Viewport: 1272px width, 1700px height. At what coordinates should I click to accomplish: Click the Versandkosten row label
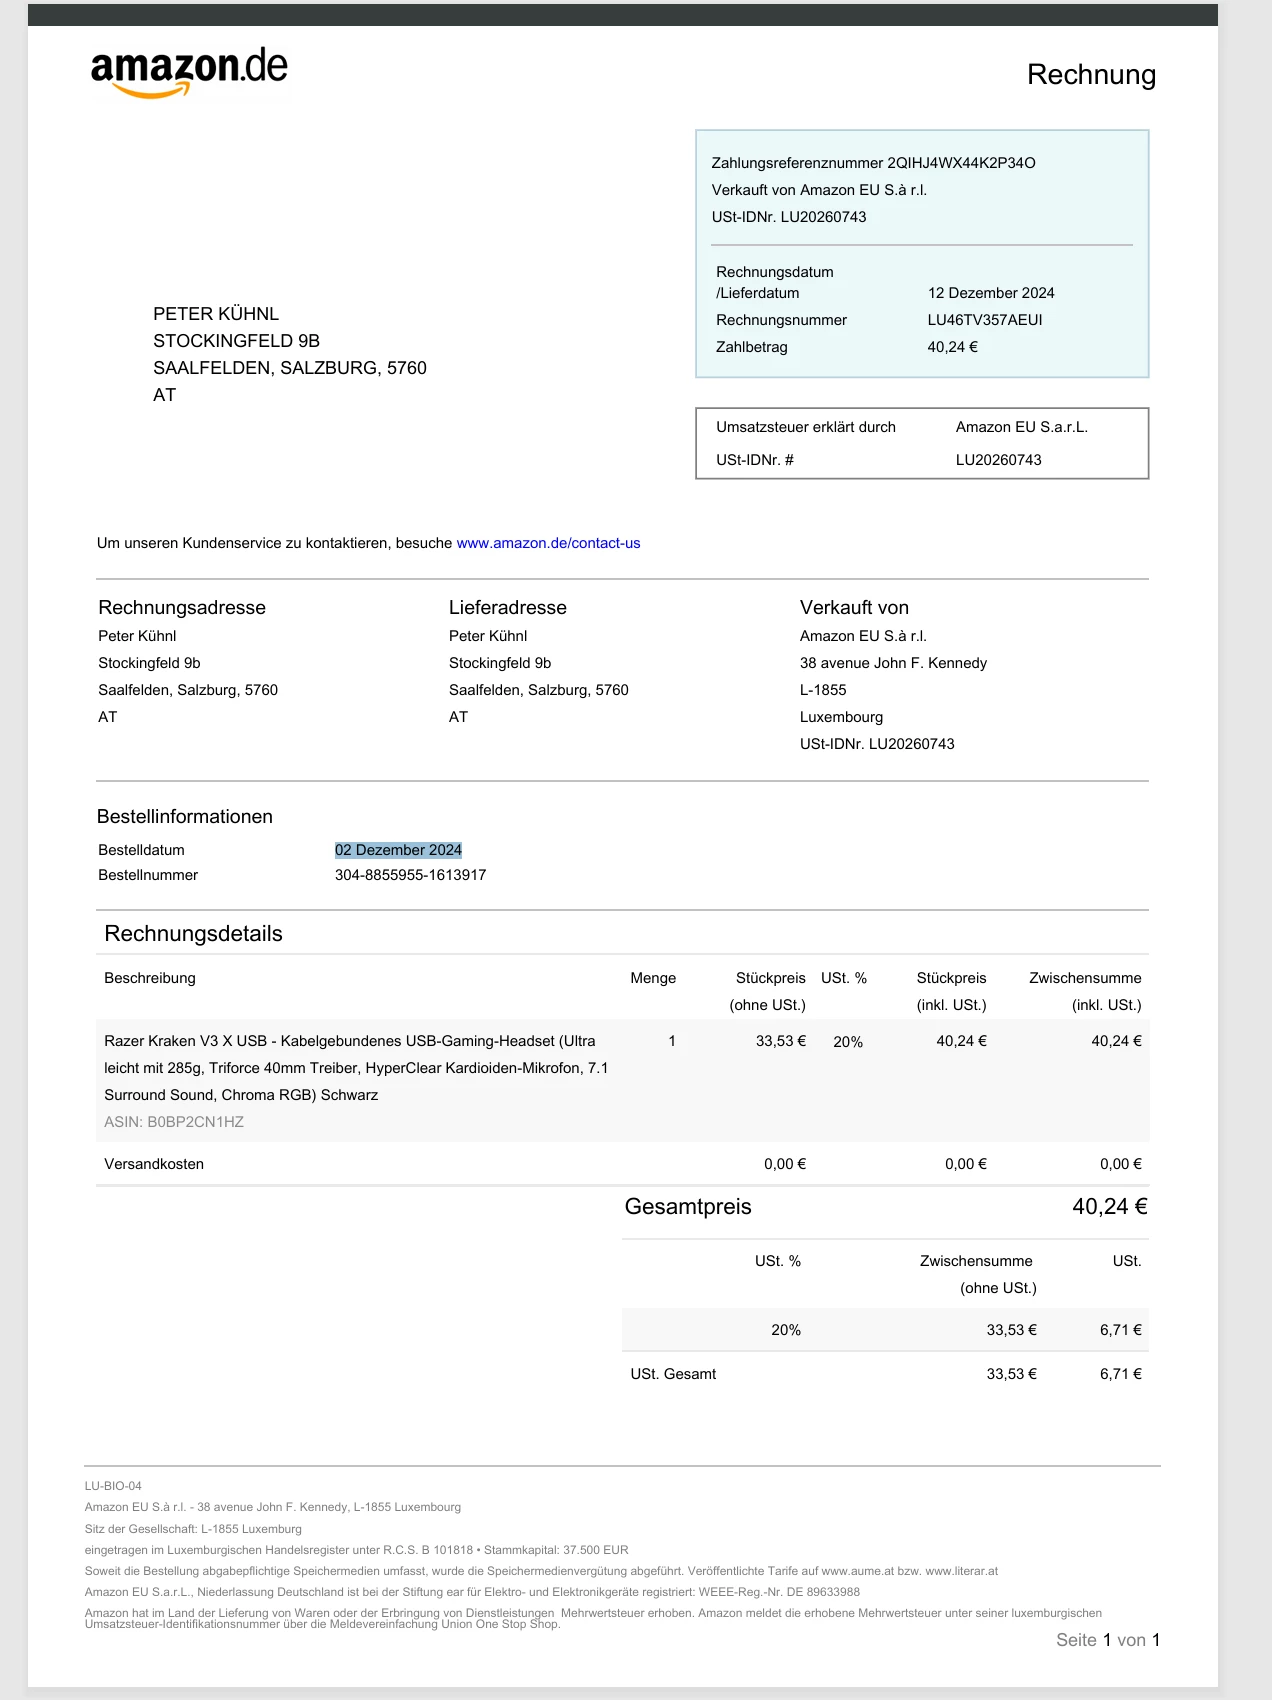pos(154,1164)
